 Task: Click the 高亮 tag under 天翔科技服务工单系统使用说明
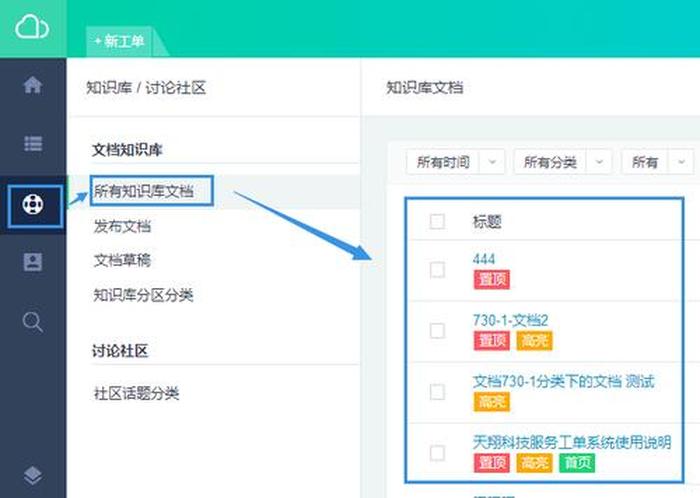(x=534, y=463)
